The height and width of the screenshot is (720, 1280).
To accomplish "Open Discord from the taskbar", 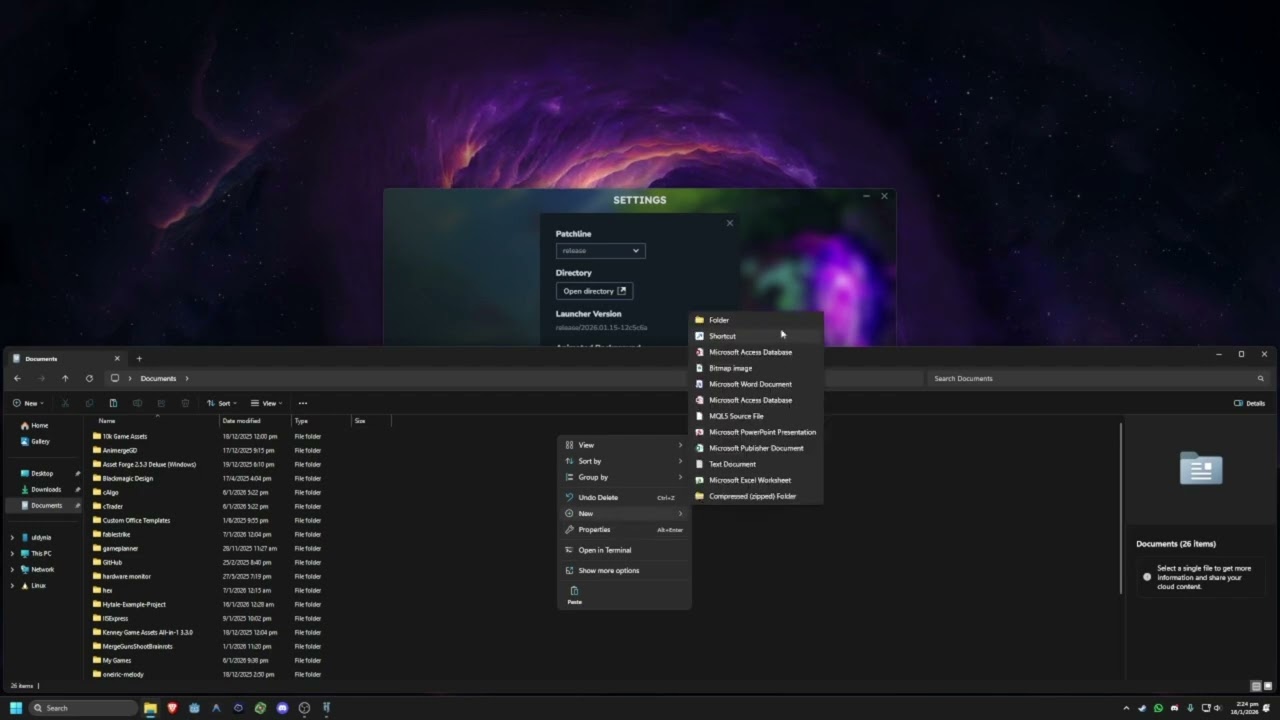I will [282, 708].
